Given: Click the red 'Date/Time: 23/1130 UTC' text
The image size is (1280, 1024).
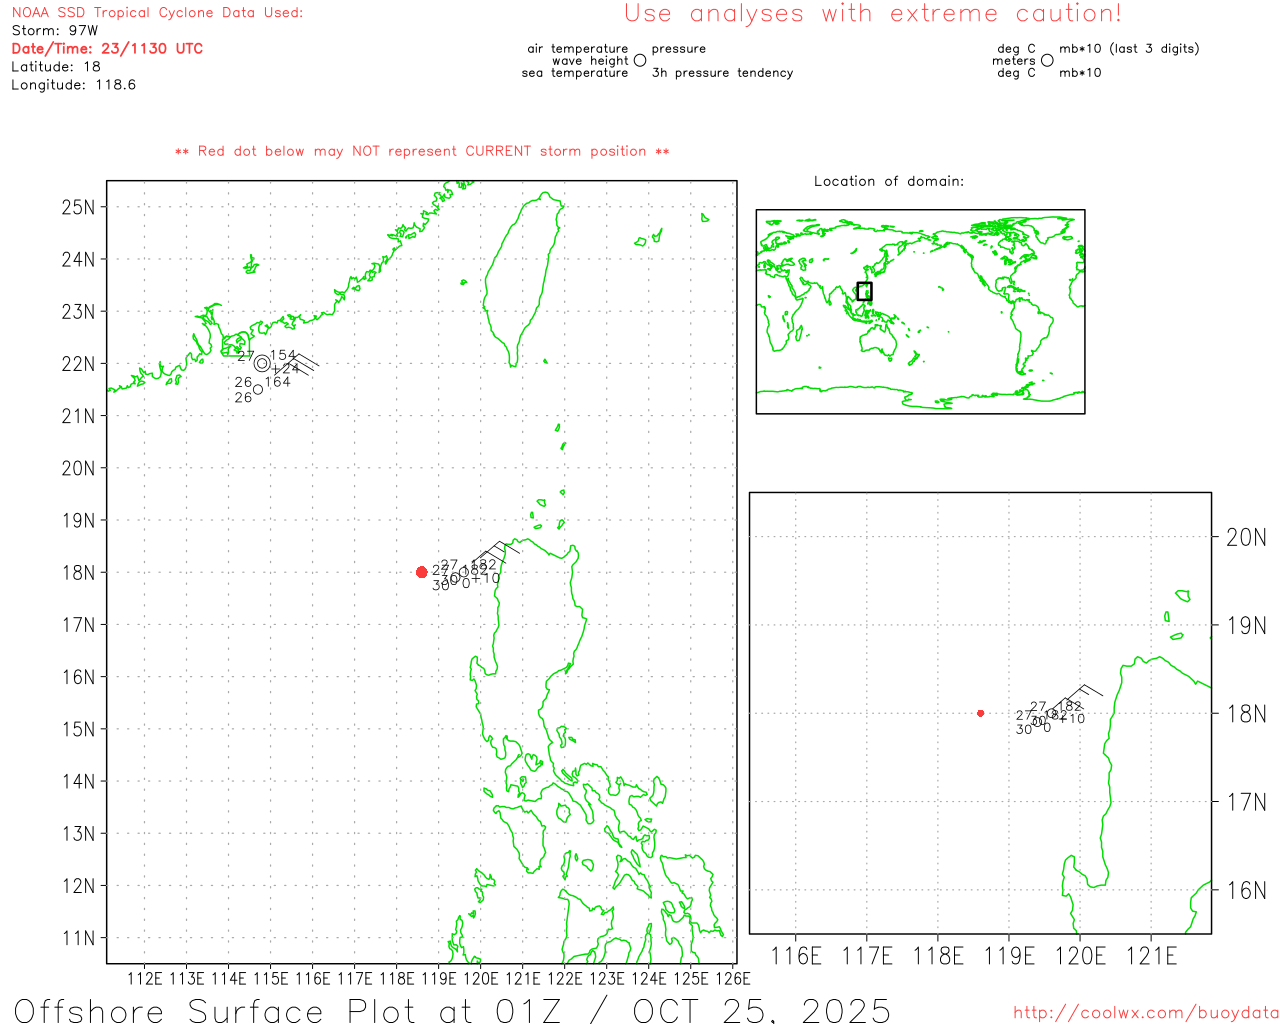Looking at the screenshot, I should 107,49.
